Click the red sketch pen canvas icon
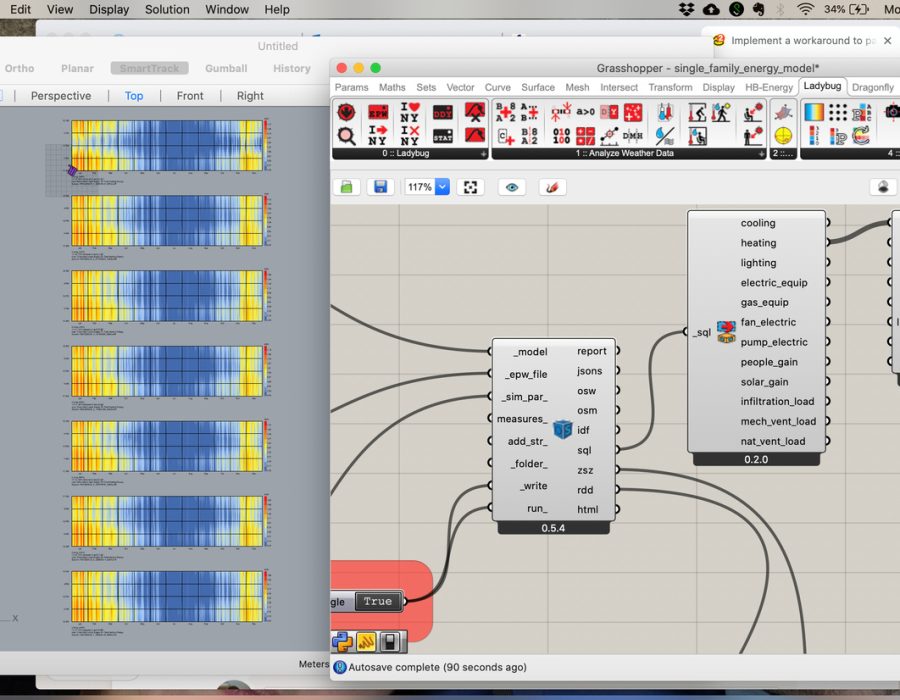Image resolution: width=900 pixels, height=700 pixels. (x=552, y=187)
